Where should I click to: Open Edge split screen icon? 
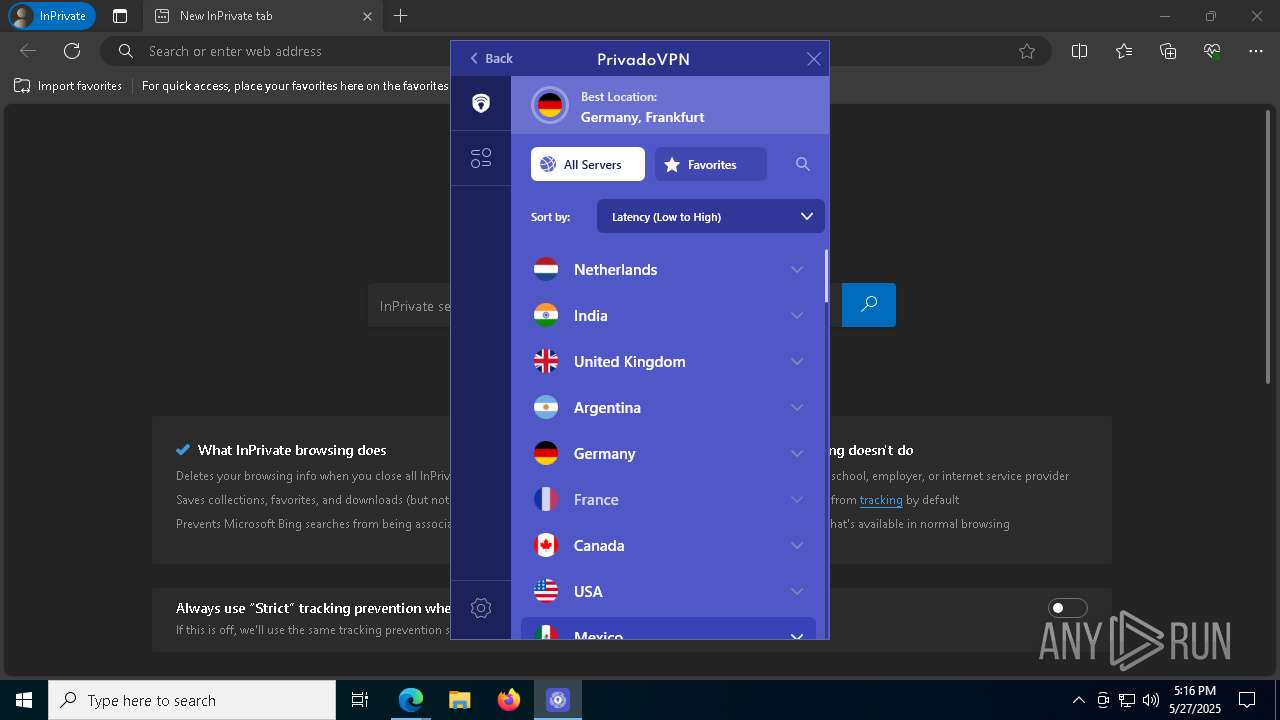[x=1079, y=51]
